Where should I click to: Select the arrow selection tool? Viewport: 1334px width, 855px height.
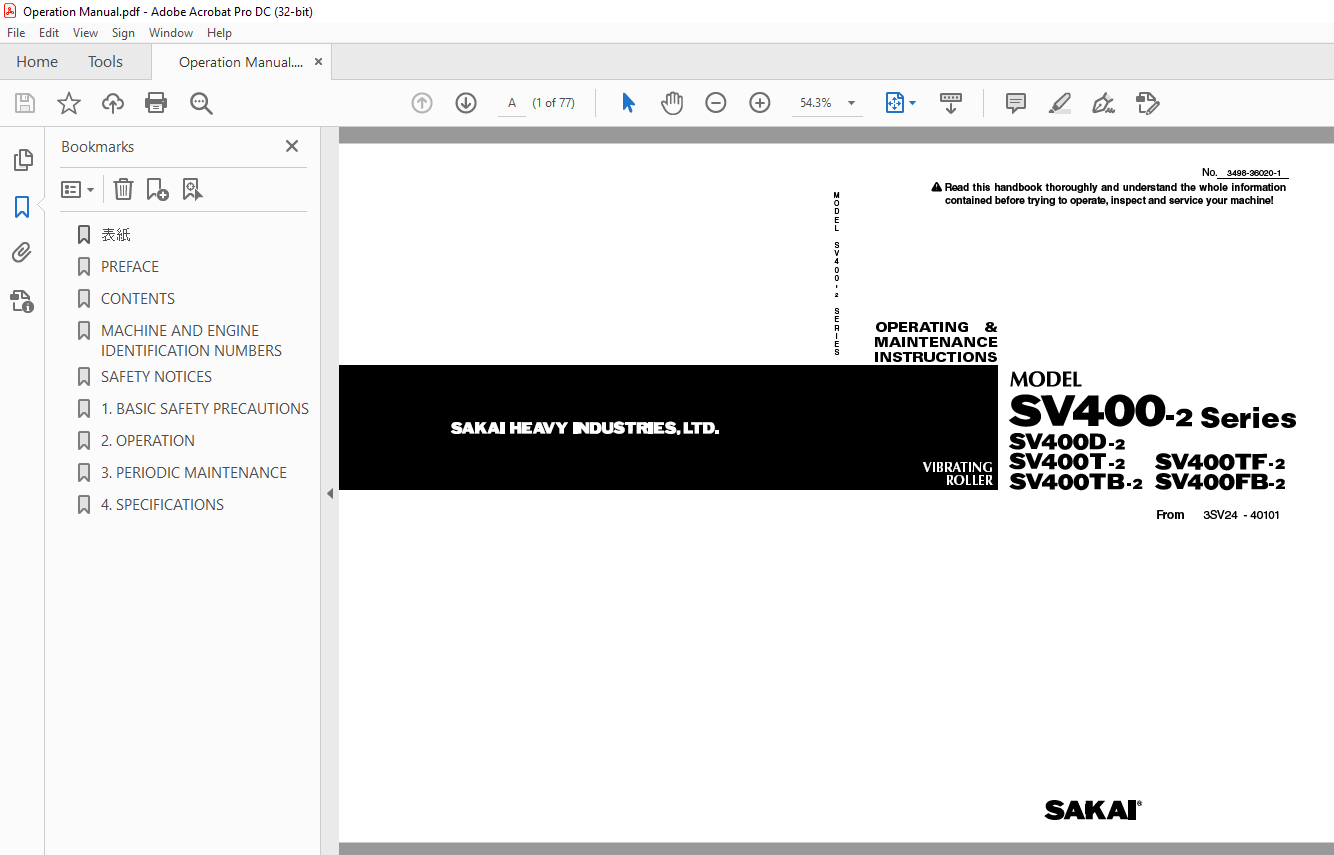(628, 103)
